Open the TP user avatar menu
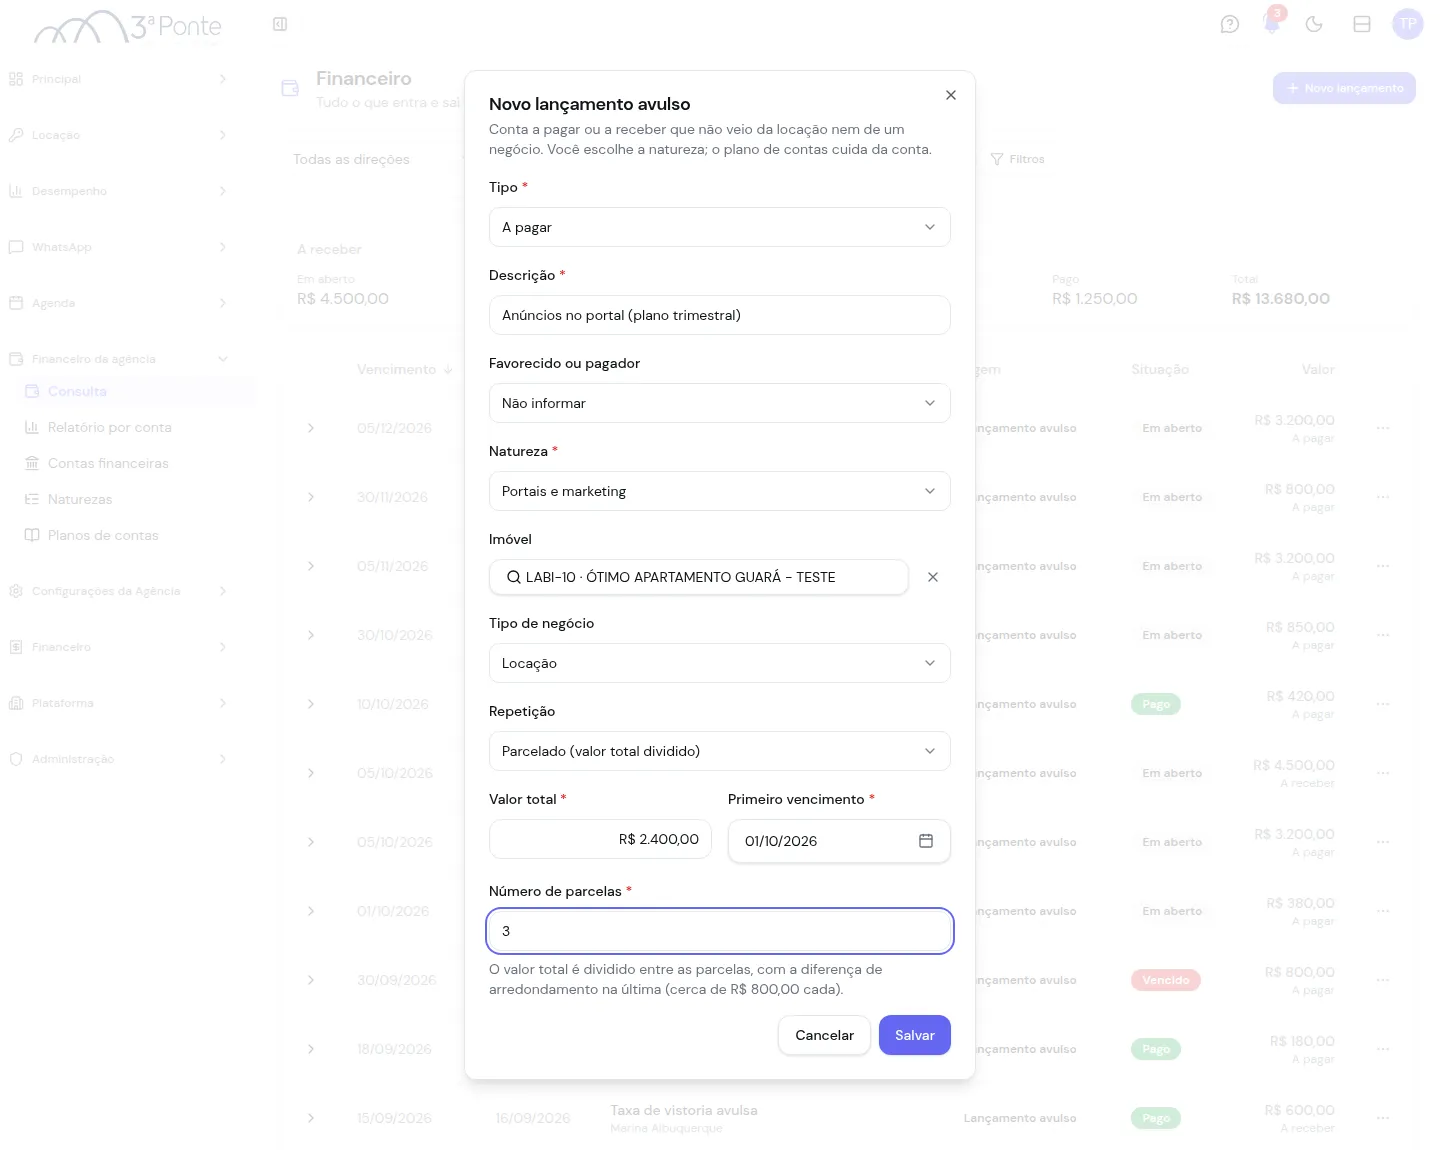This screenshot has height=1150, width=1440. (1408, 24)
